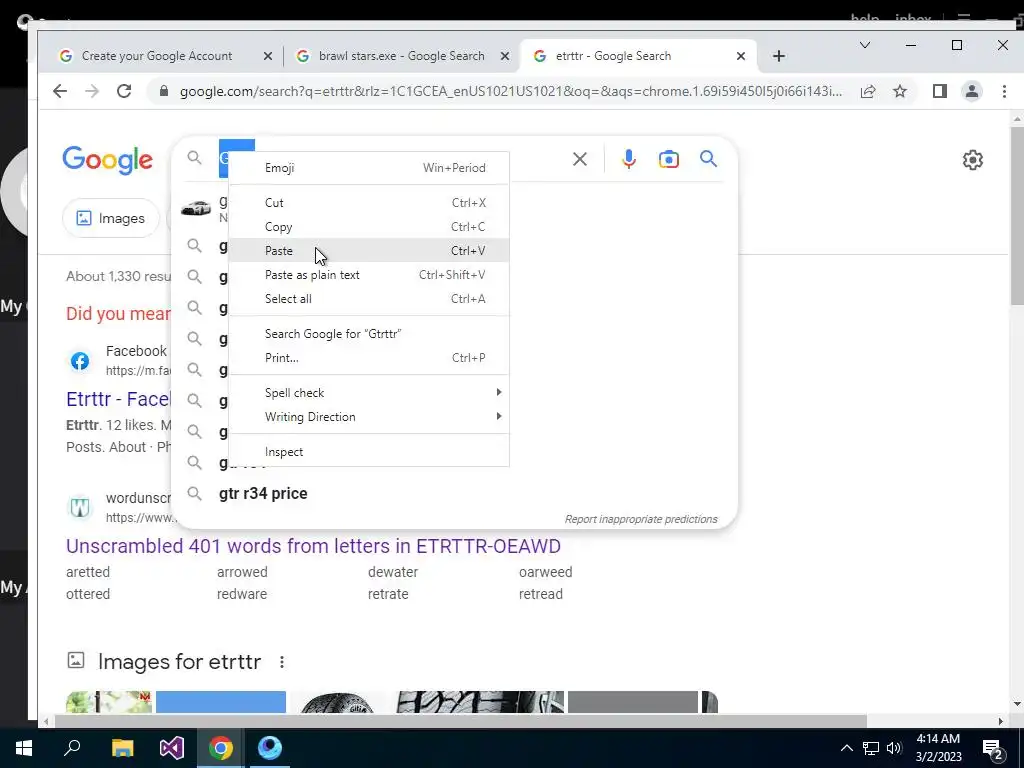Share this page via the share icon
This screenshot has width=1024, height=768.
(x=868, y=91)
